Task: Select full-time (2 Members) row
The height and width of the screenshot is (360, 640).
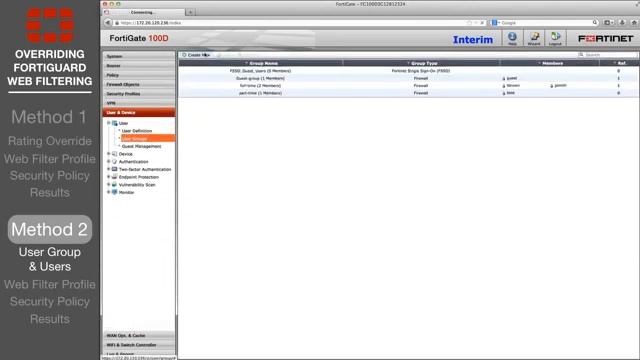Action: click(409, 86)
